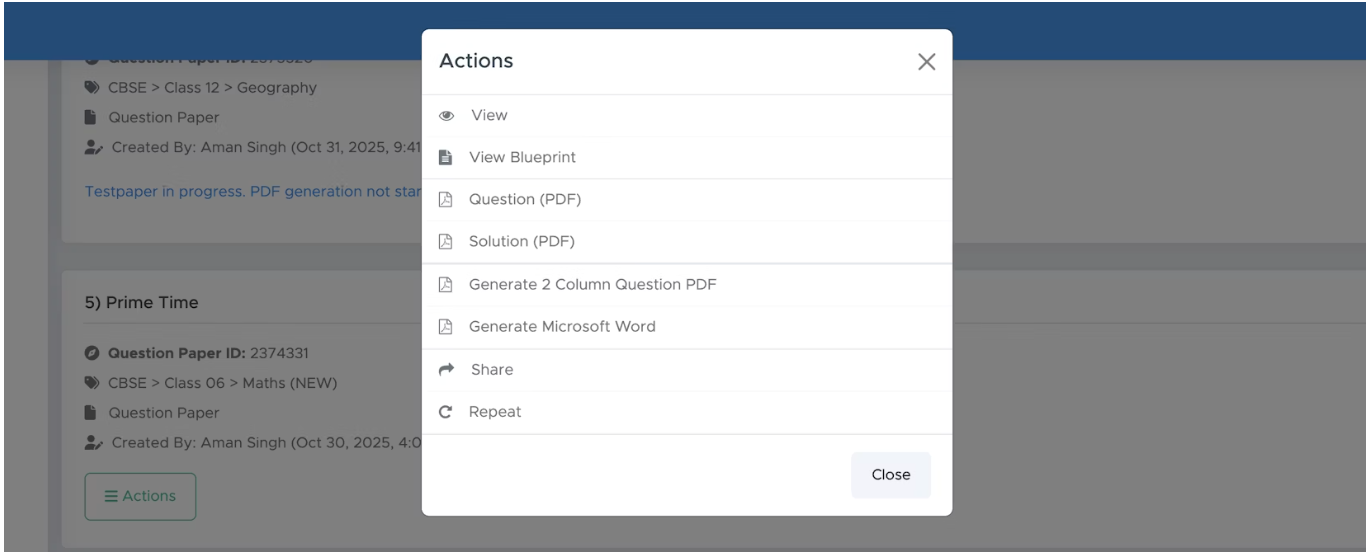Click the PDF icon next to Solution (PDF)
Screen dimensions: 1366x552
tap(446, 242)
